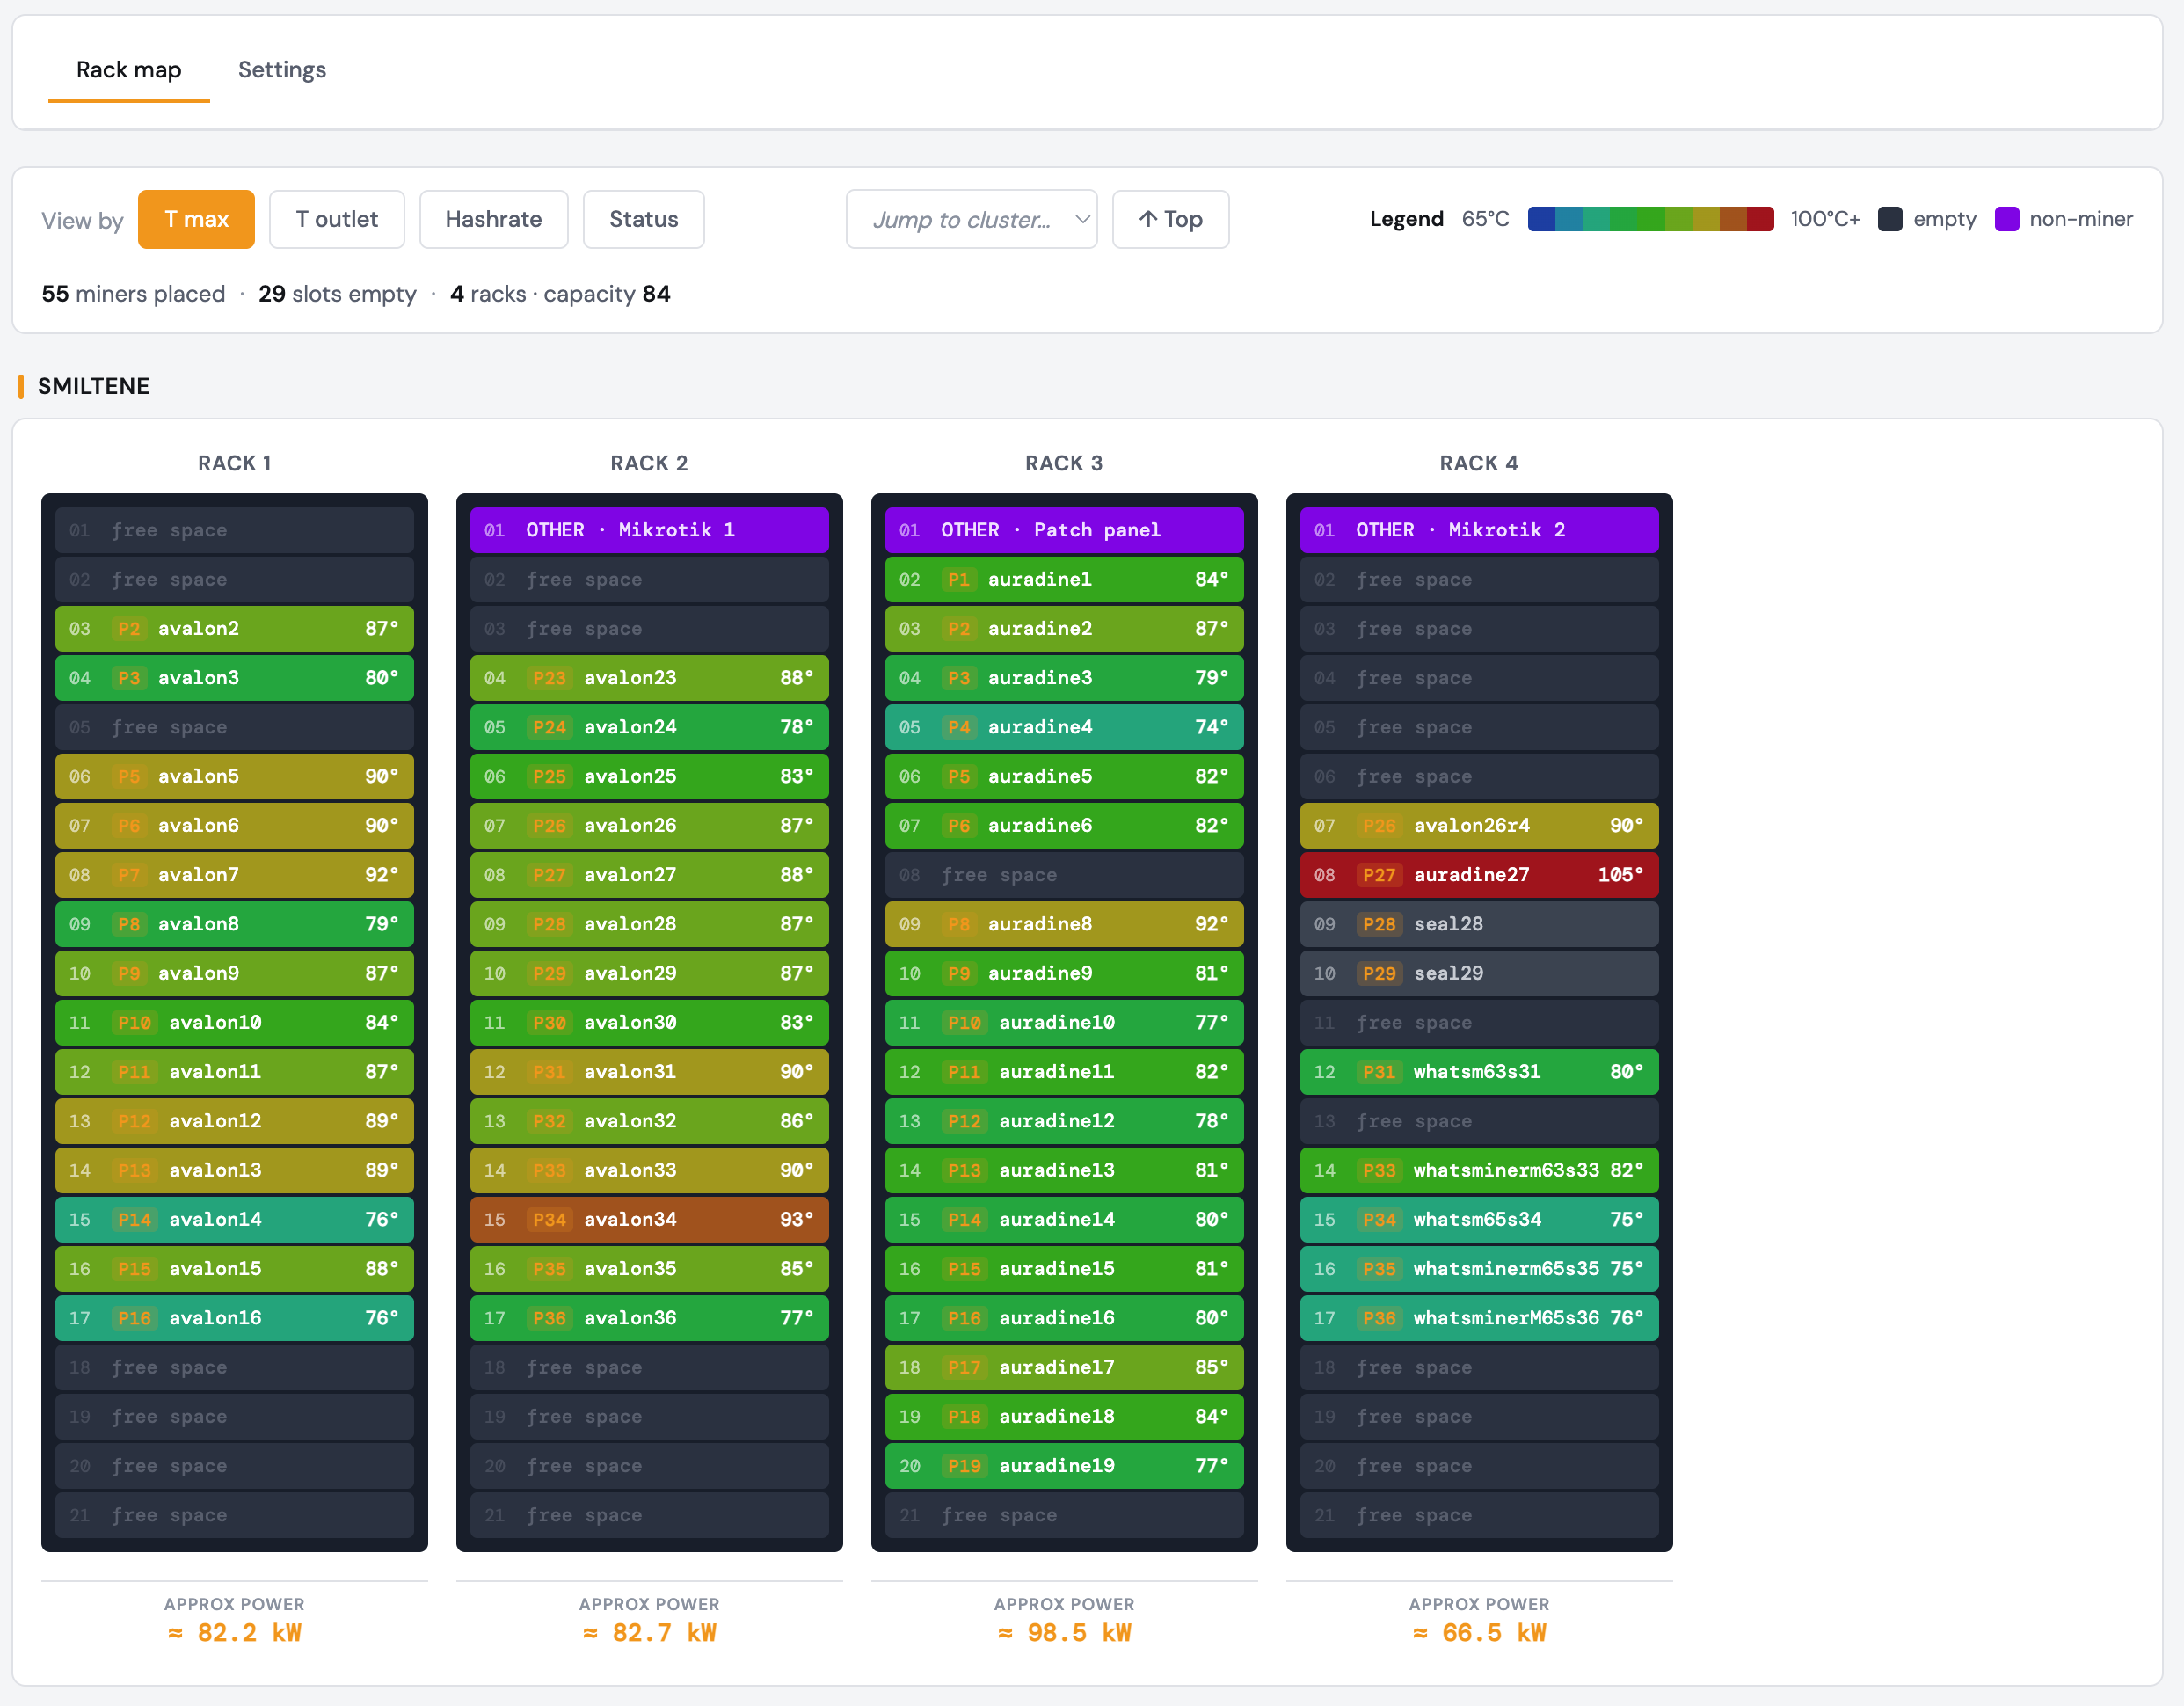Screen dimensions: 2184x1706
Task: Select the avalon12 miner row
Action: [x=234, y=1121]
